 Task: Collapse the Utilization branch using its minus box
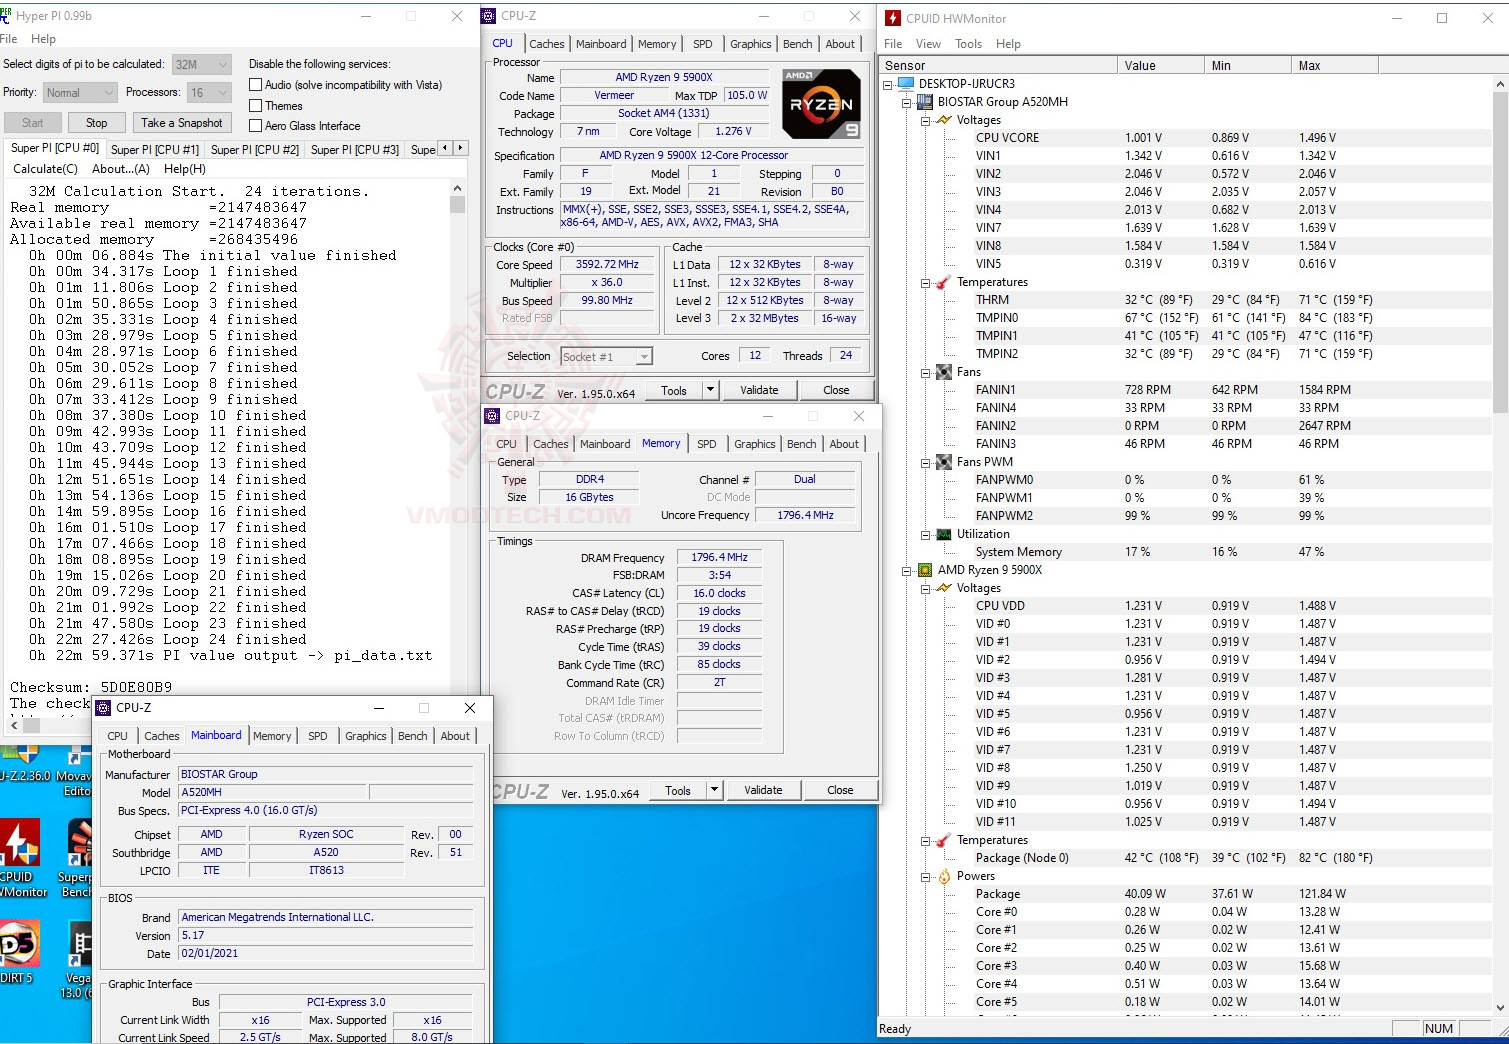coord(926,534)
